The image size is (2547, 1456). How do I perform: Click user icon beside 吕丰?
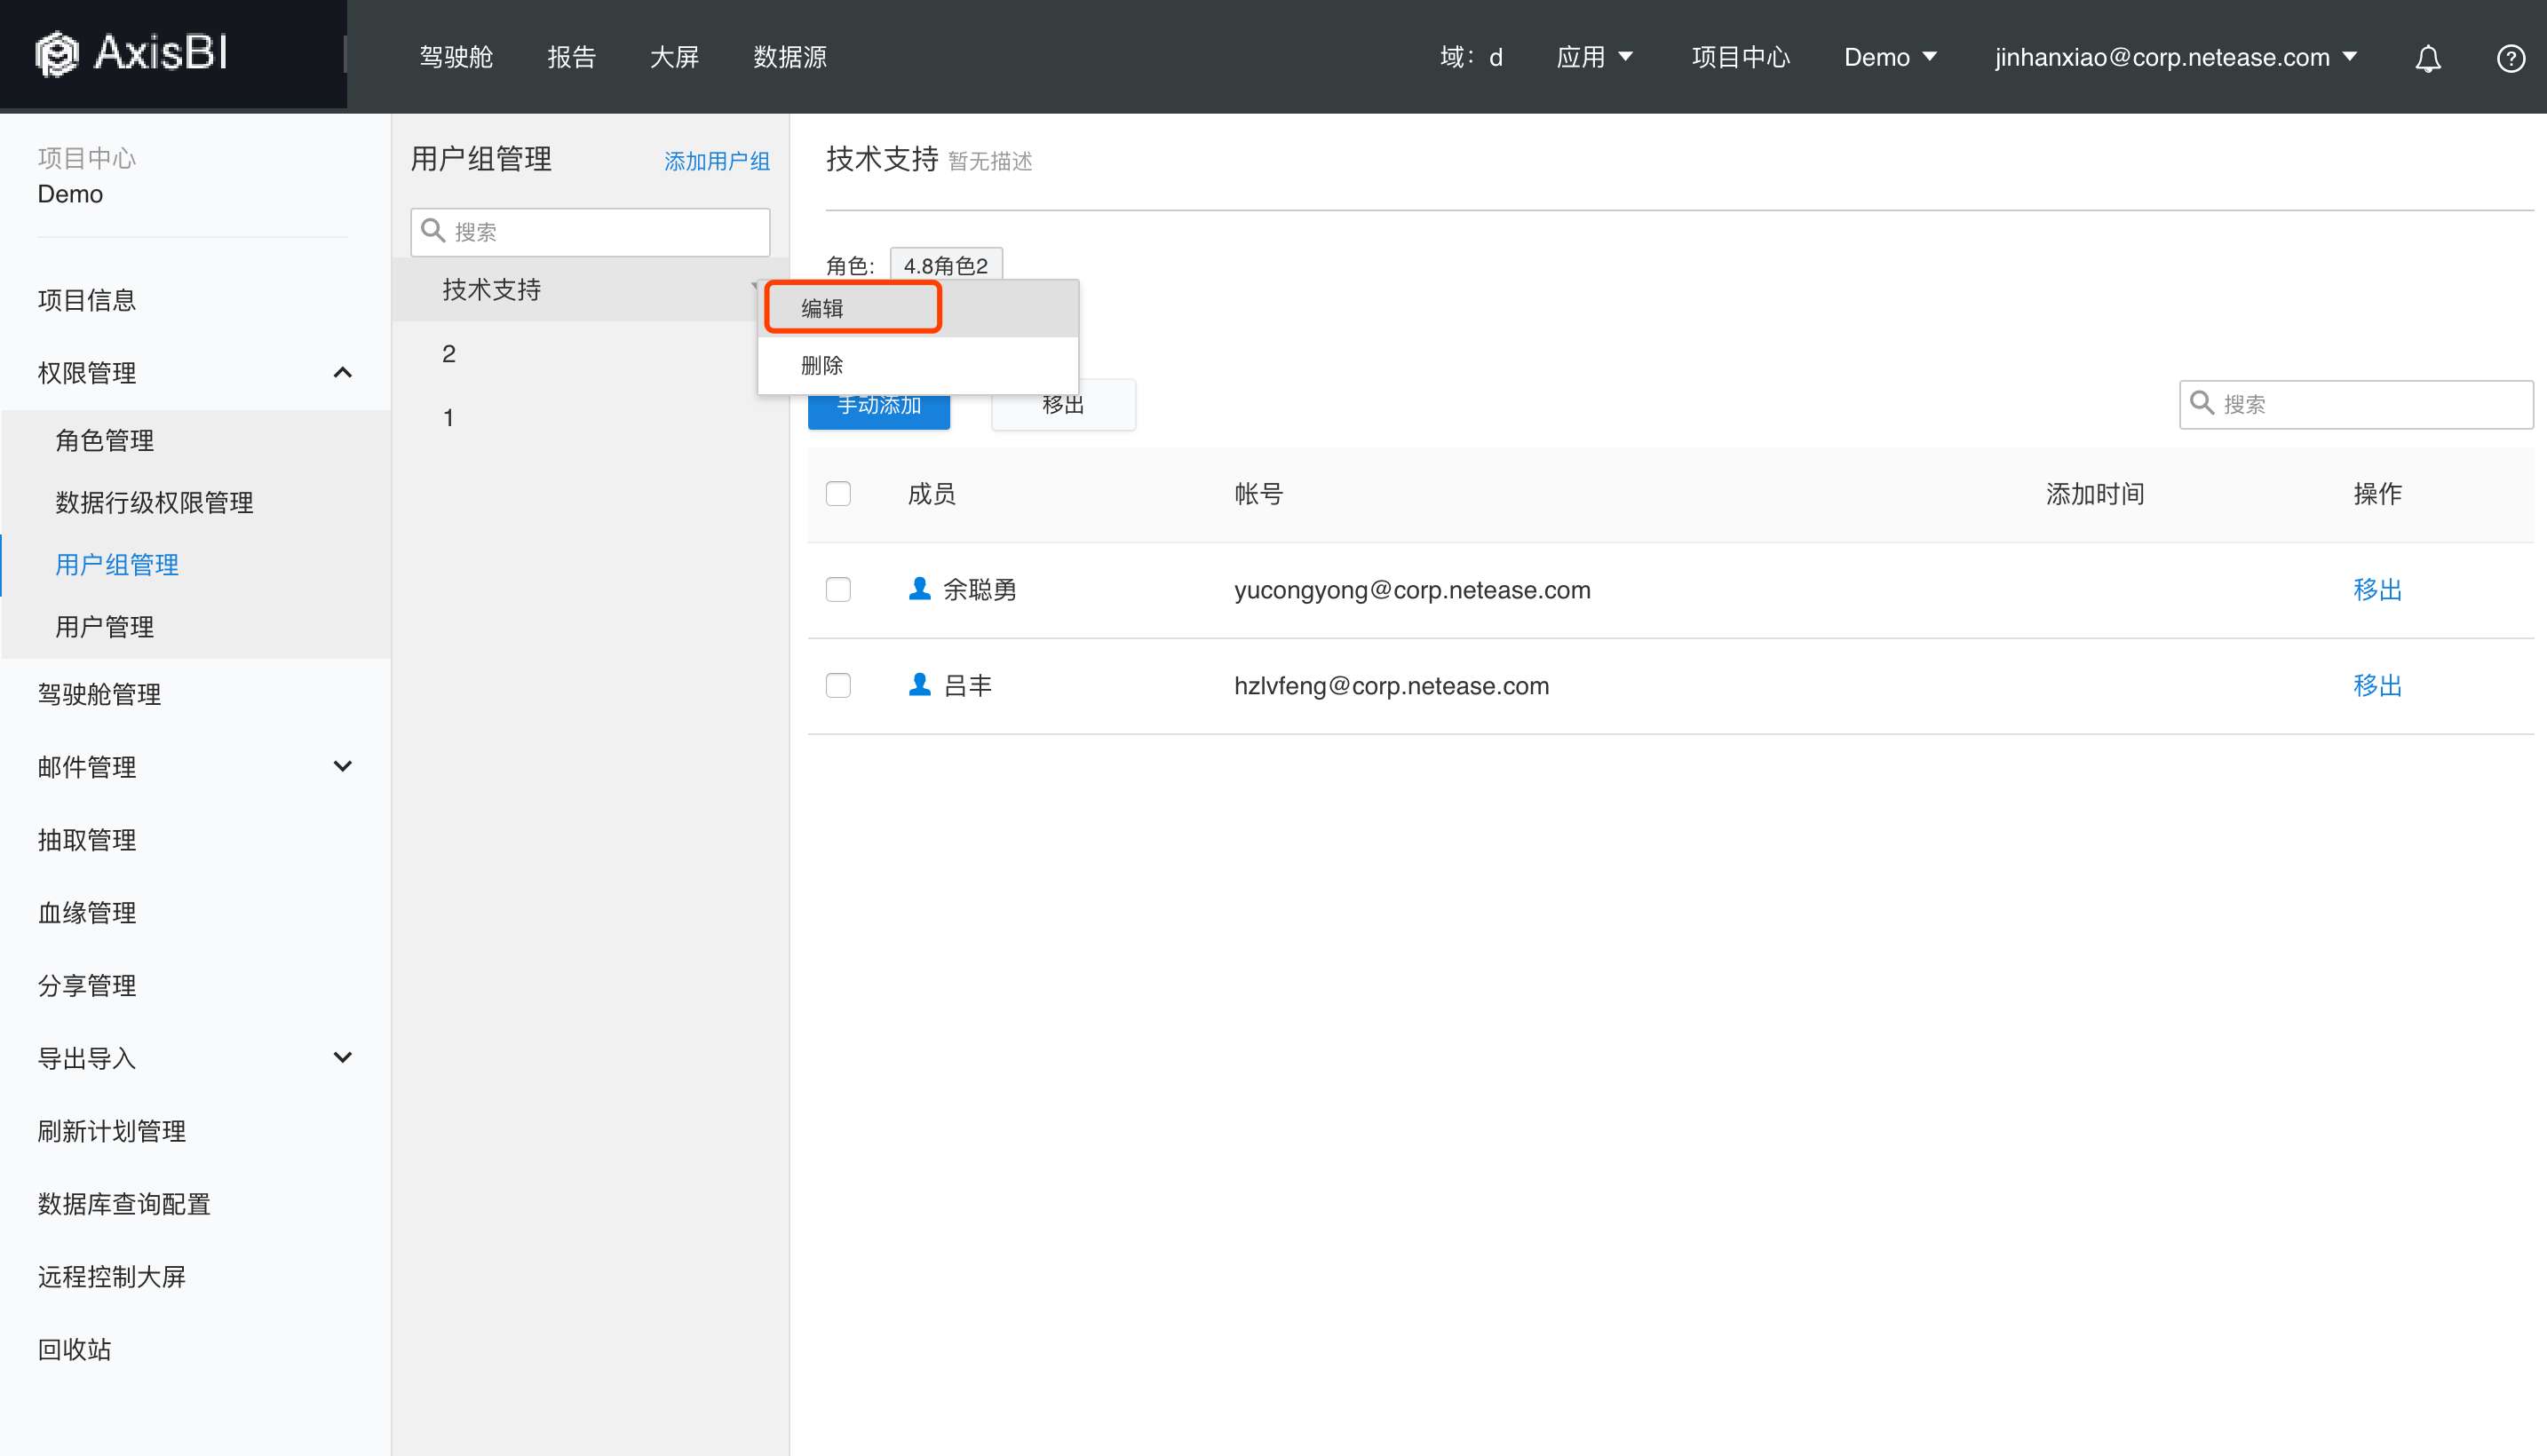(x=919, y=685)
